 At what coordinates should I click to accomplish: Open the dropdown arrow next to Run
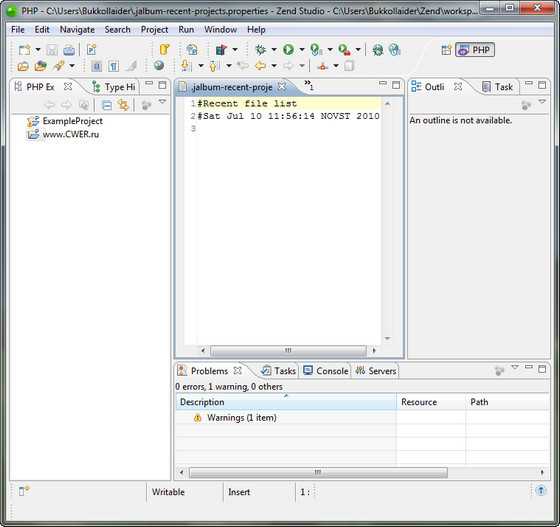coord(302,50)
